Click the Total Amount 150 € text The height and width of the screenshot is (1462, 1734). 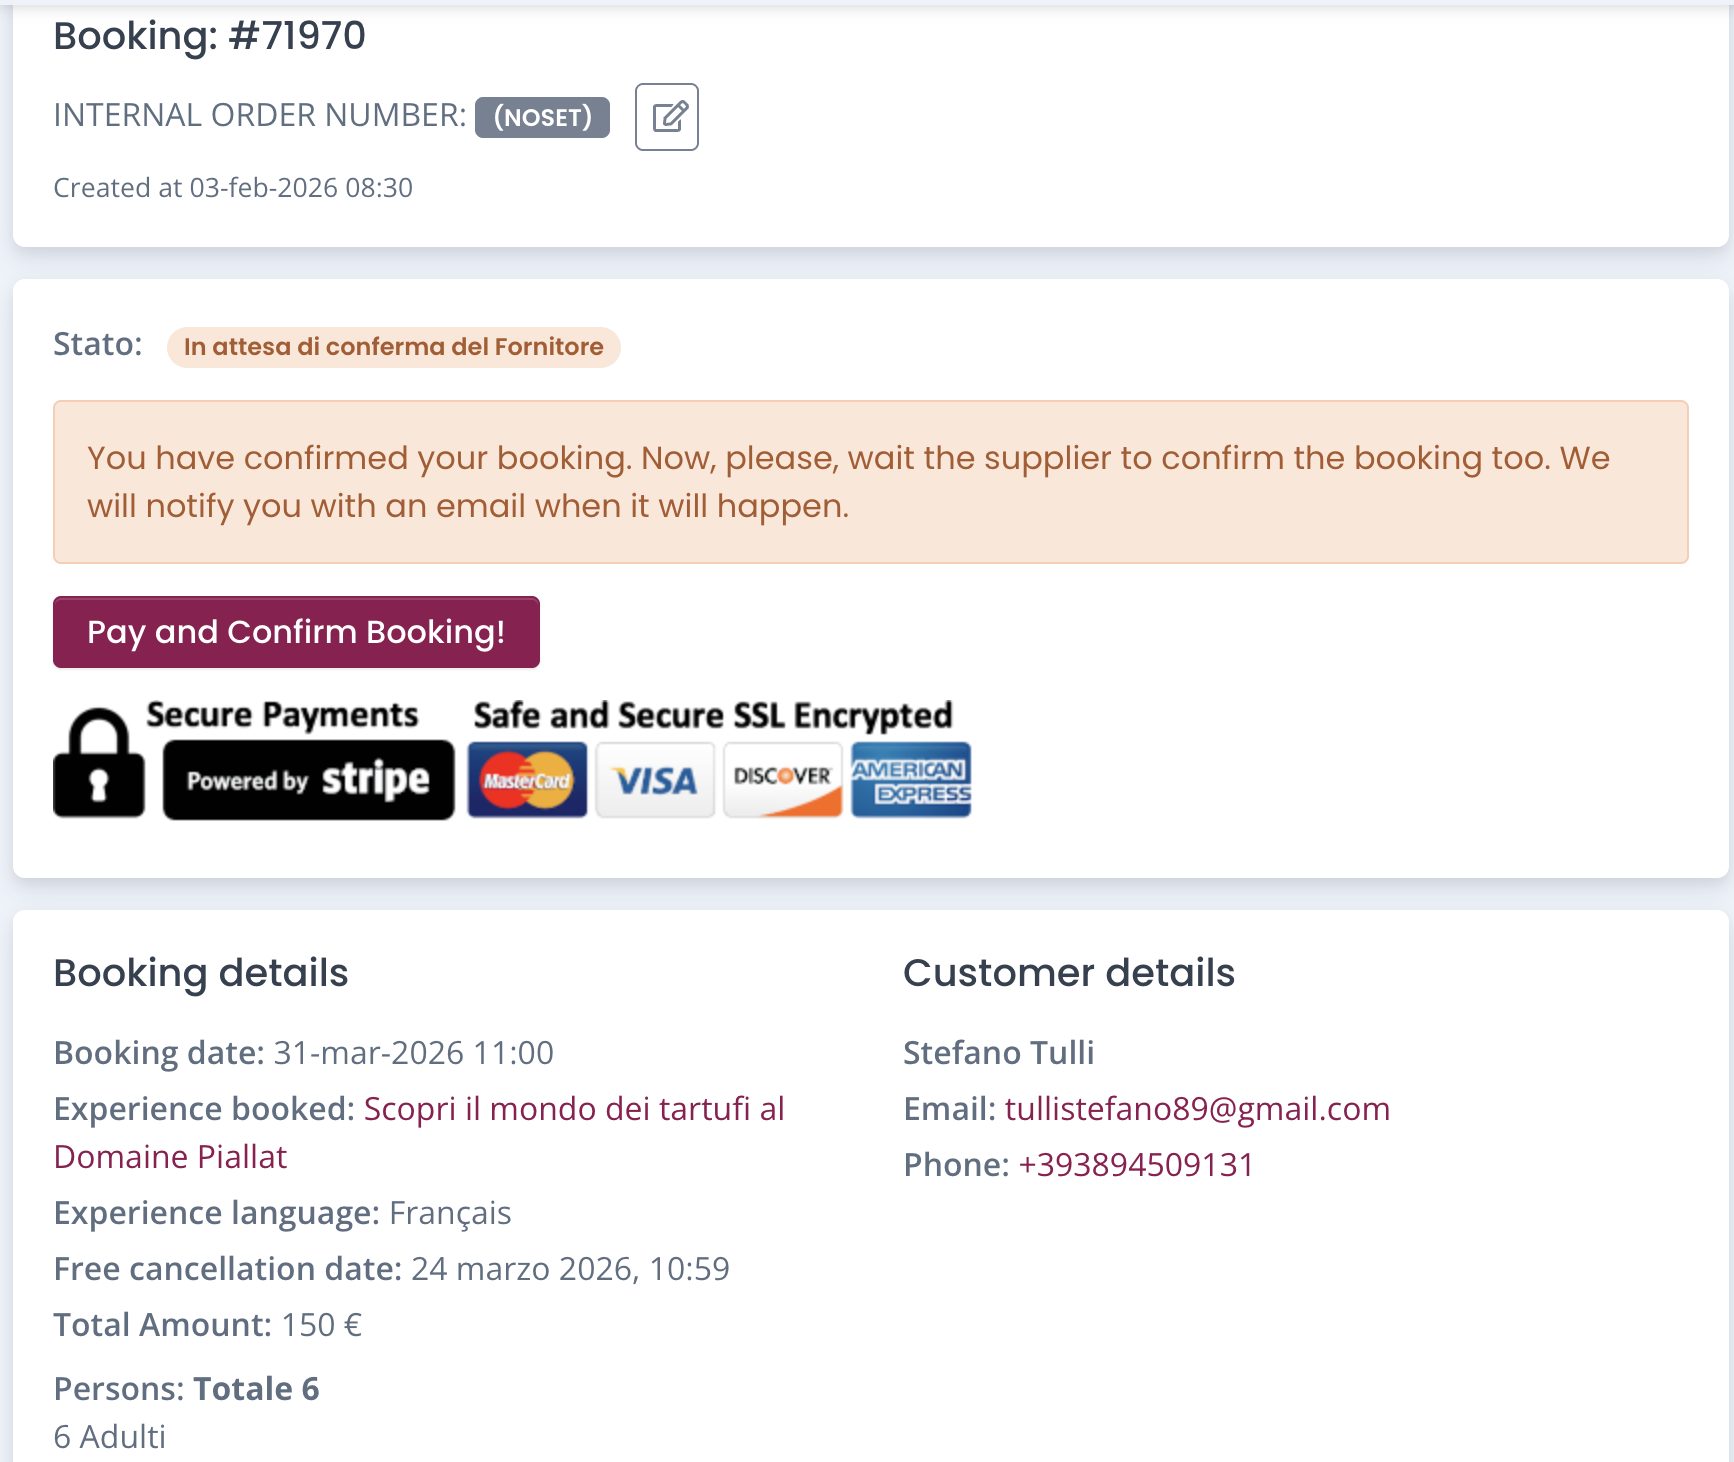pyautogui.click(x=208, y=1325)
